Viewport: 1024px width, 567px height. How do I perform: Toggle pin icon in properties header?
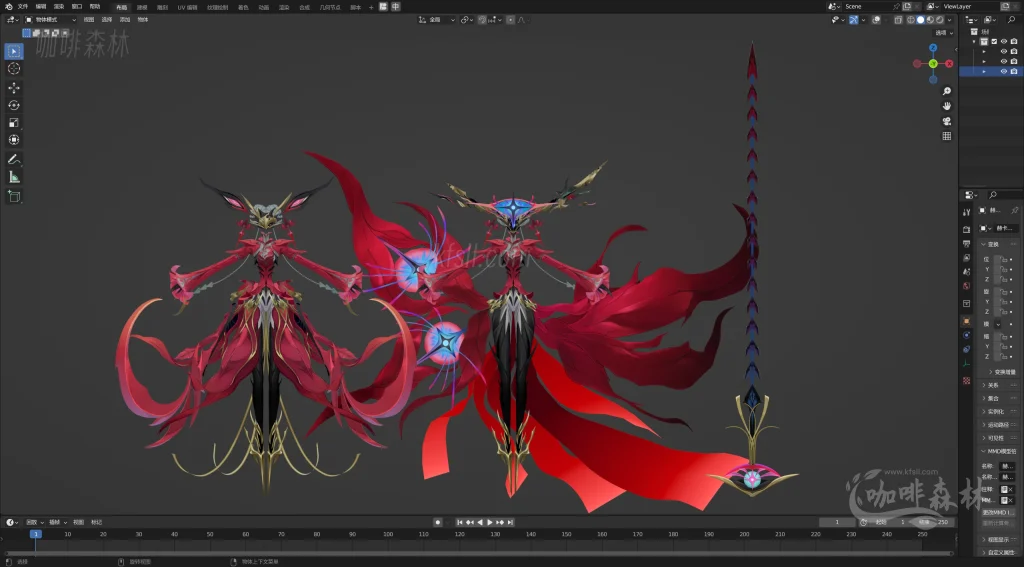[1014, 210]
